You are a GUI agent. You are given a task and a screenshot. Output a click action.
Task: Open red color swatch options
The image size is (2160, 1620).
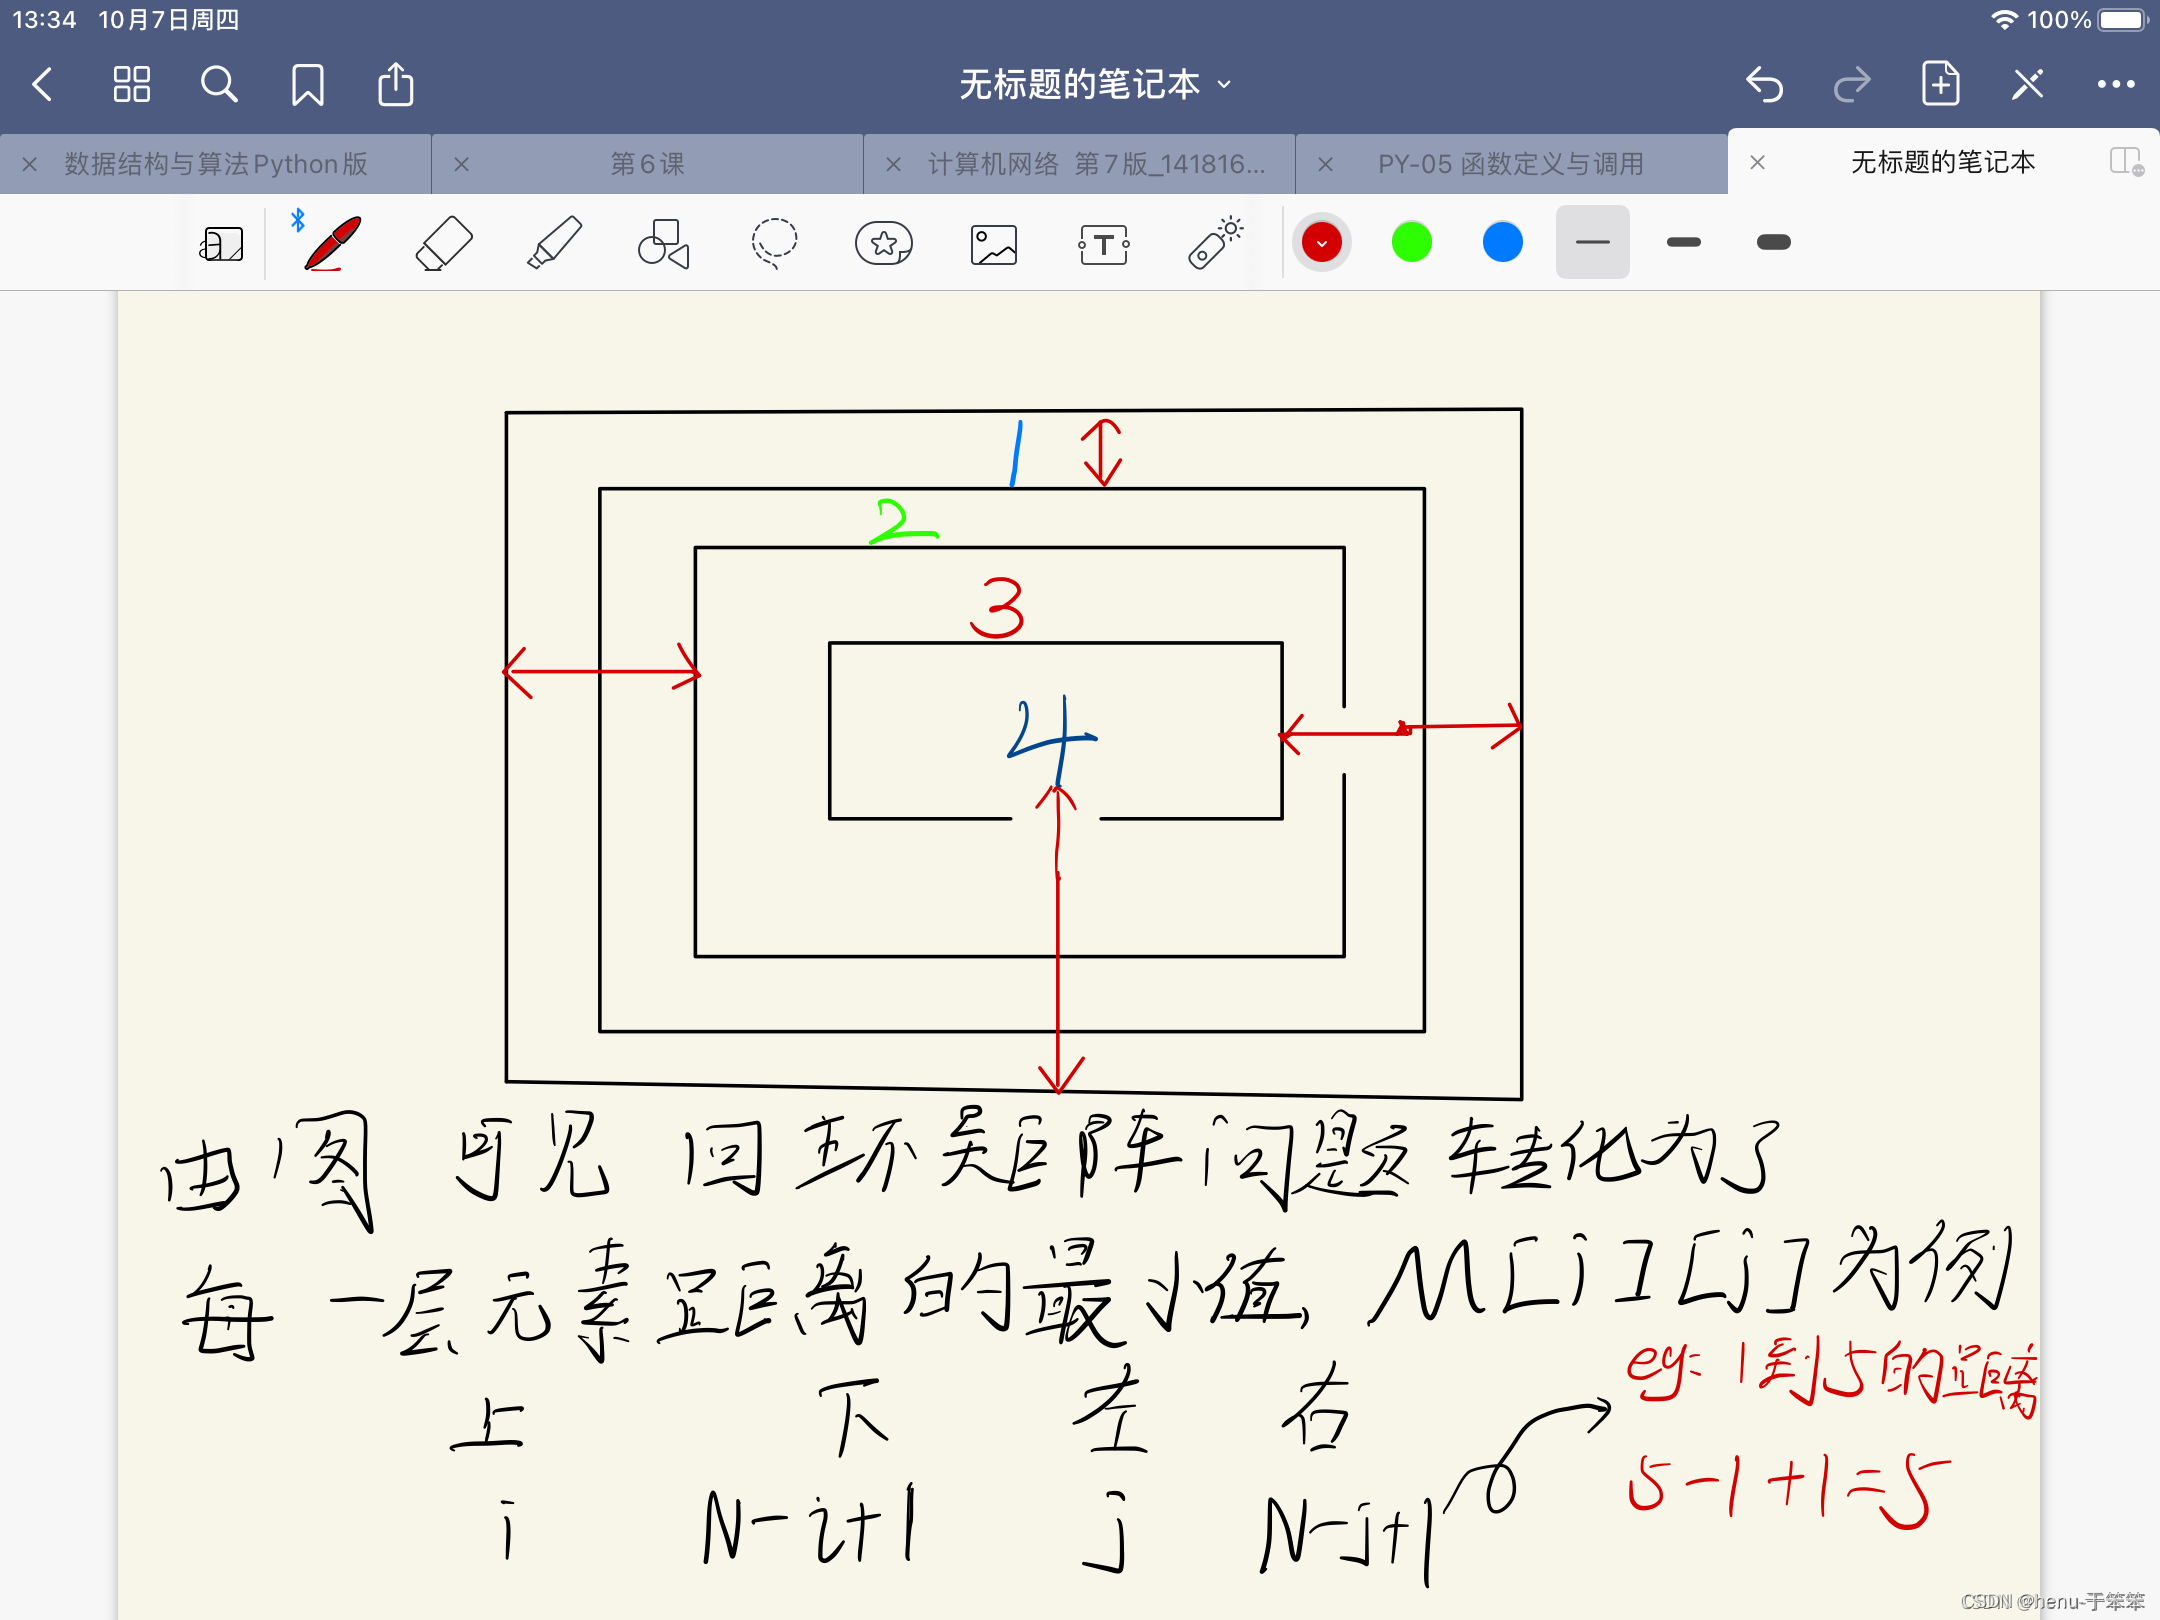click(x=1321, y=242)
